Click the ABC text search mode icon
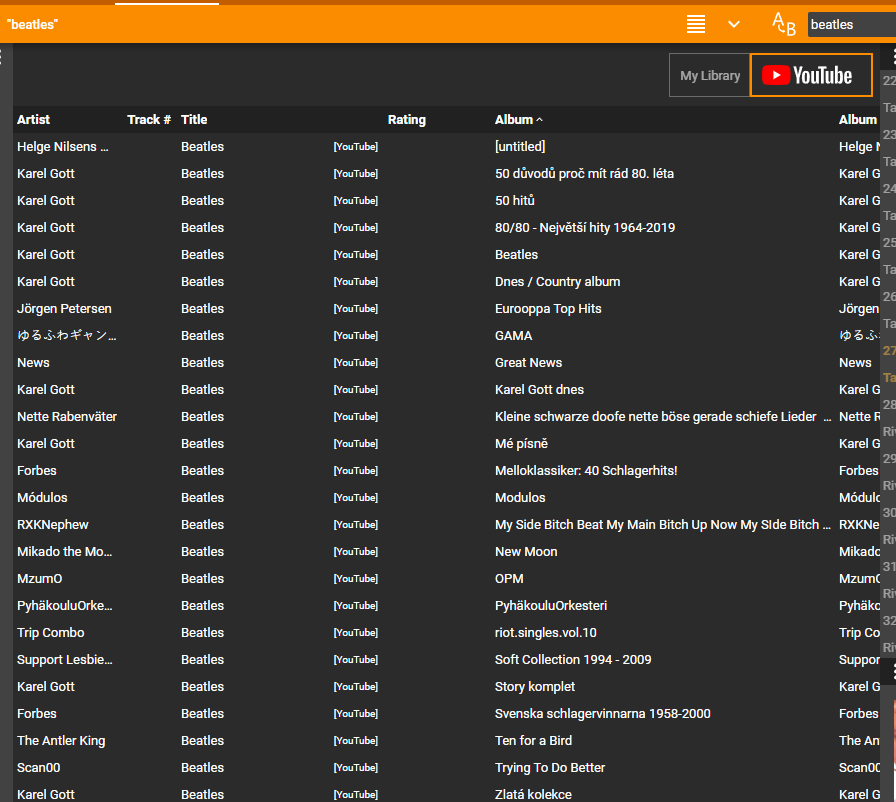Screen dimensions: 896x802 (784, 24)
